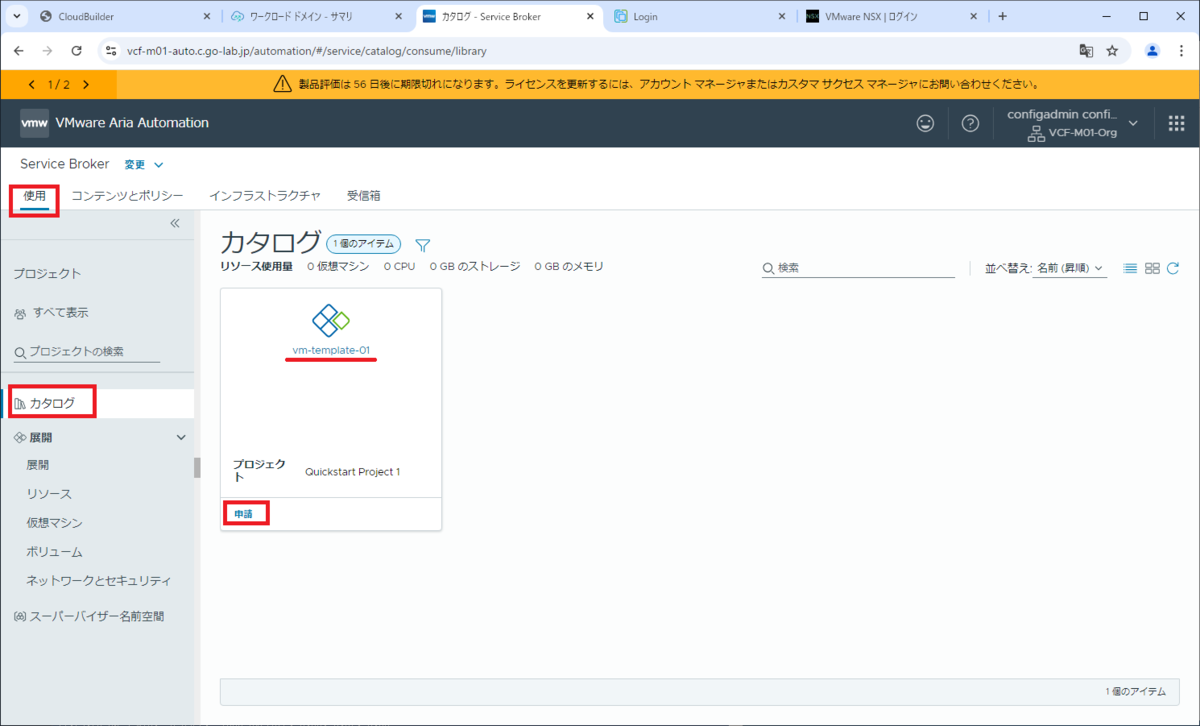This screenshot has width=1200, height=726.
Task: Open 仮想マシン in the sidebar
Action: tap(54, 523)
